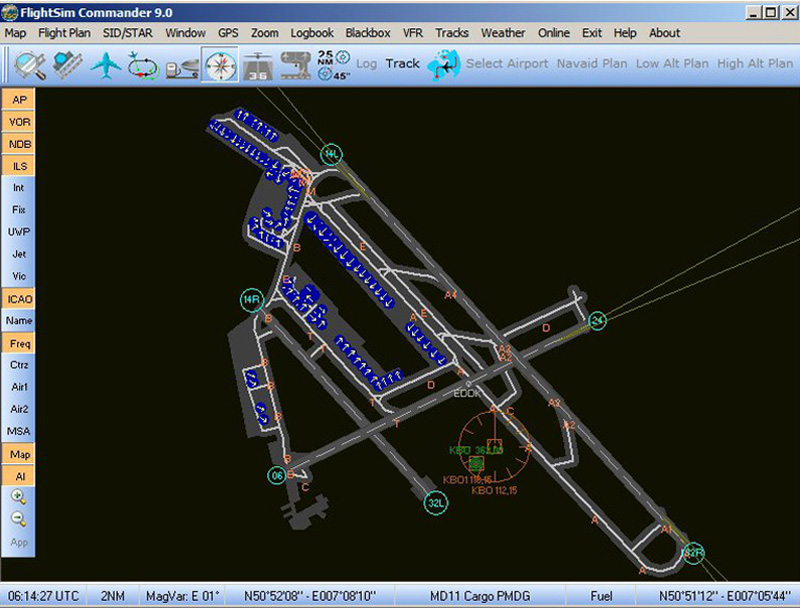
Task: Open the Blackbox menu
Action: [368, 33]
